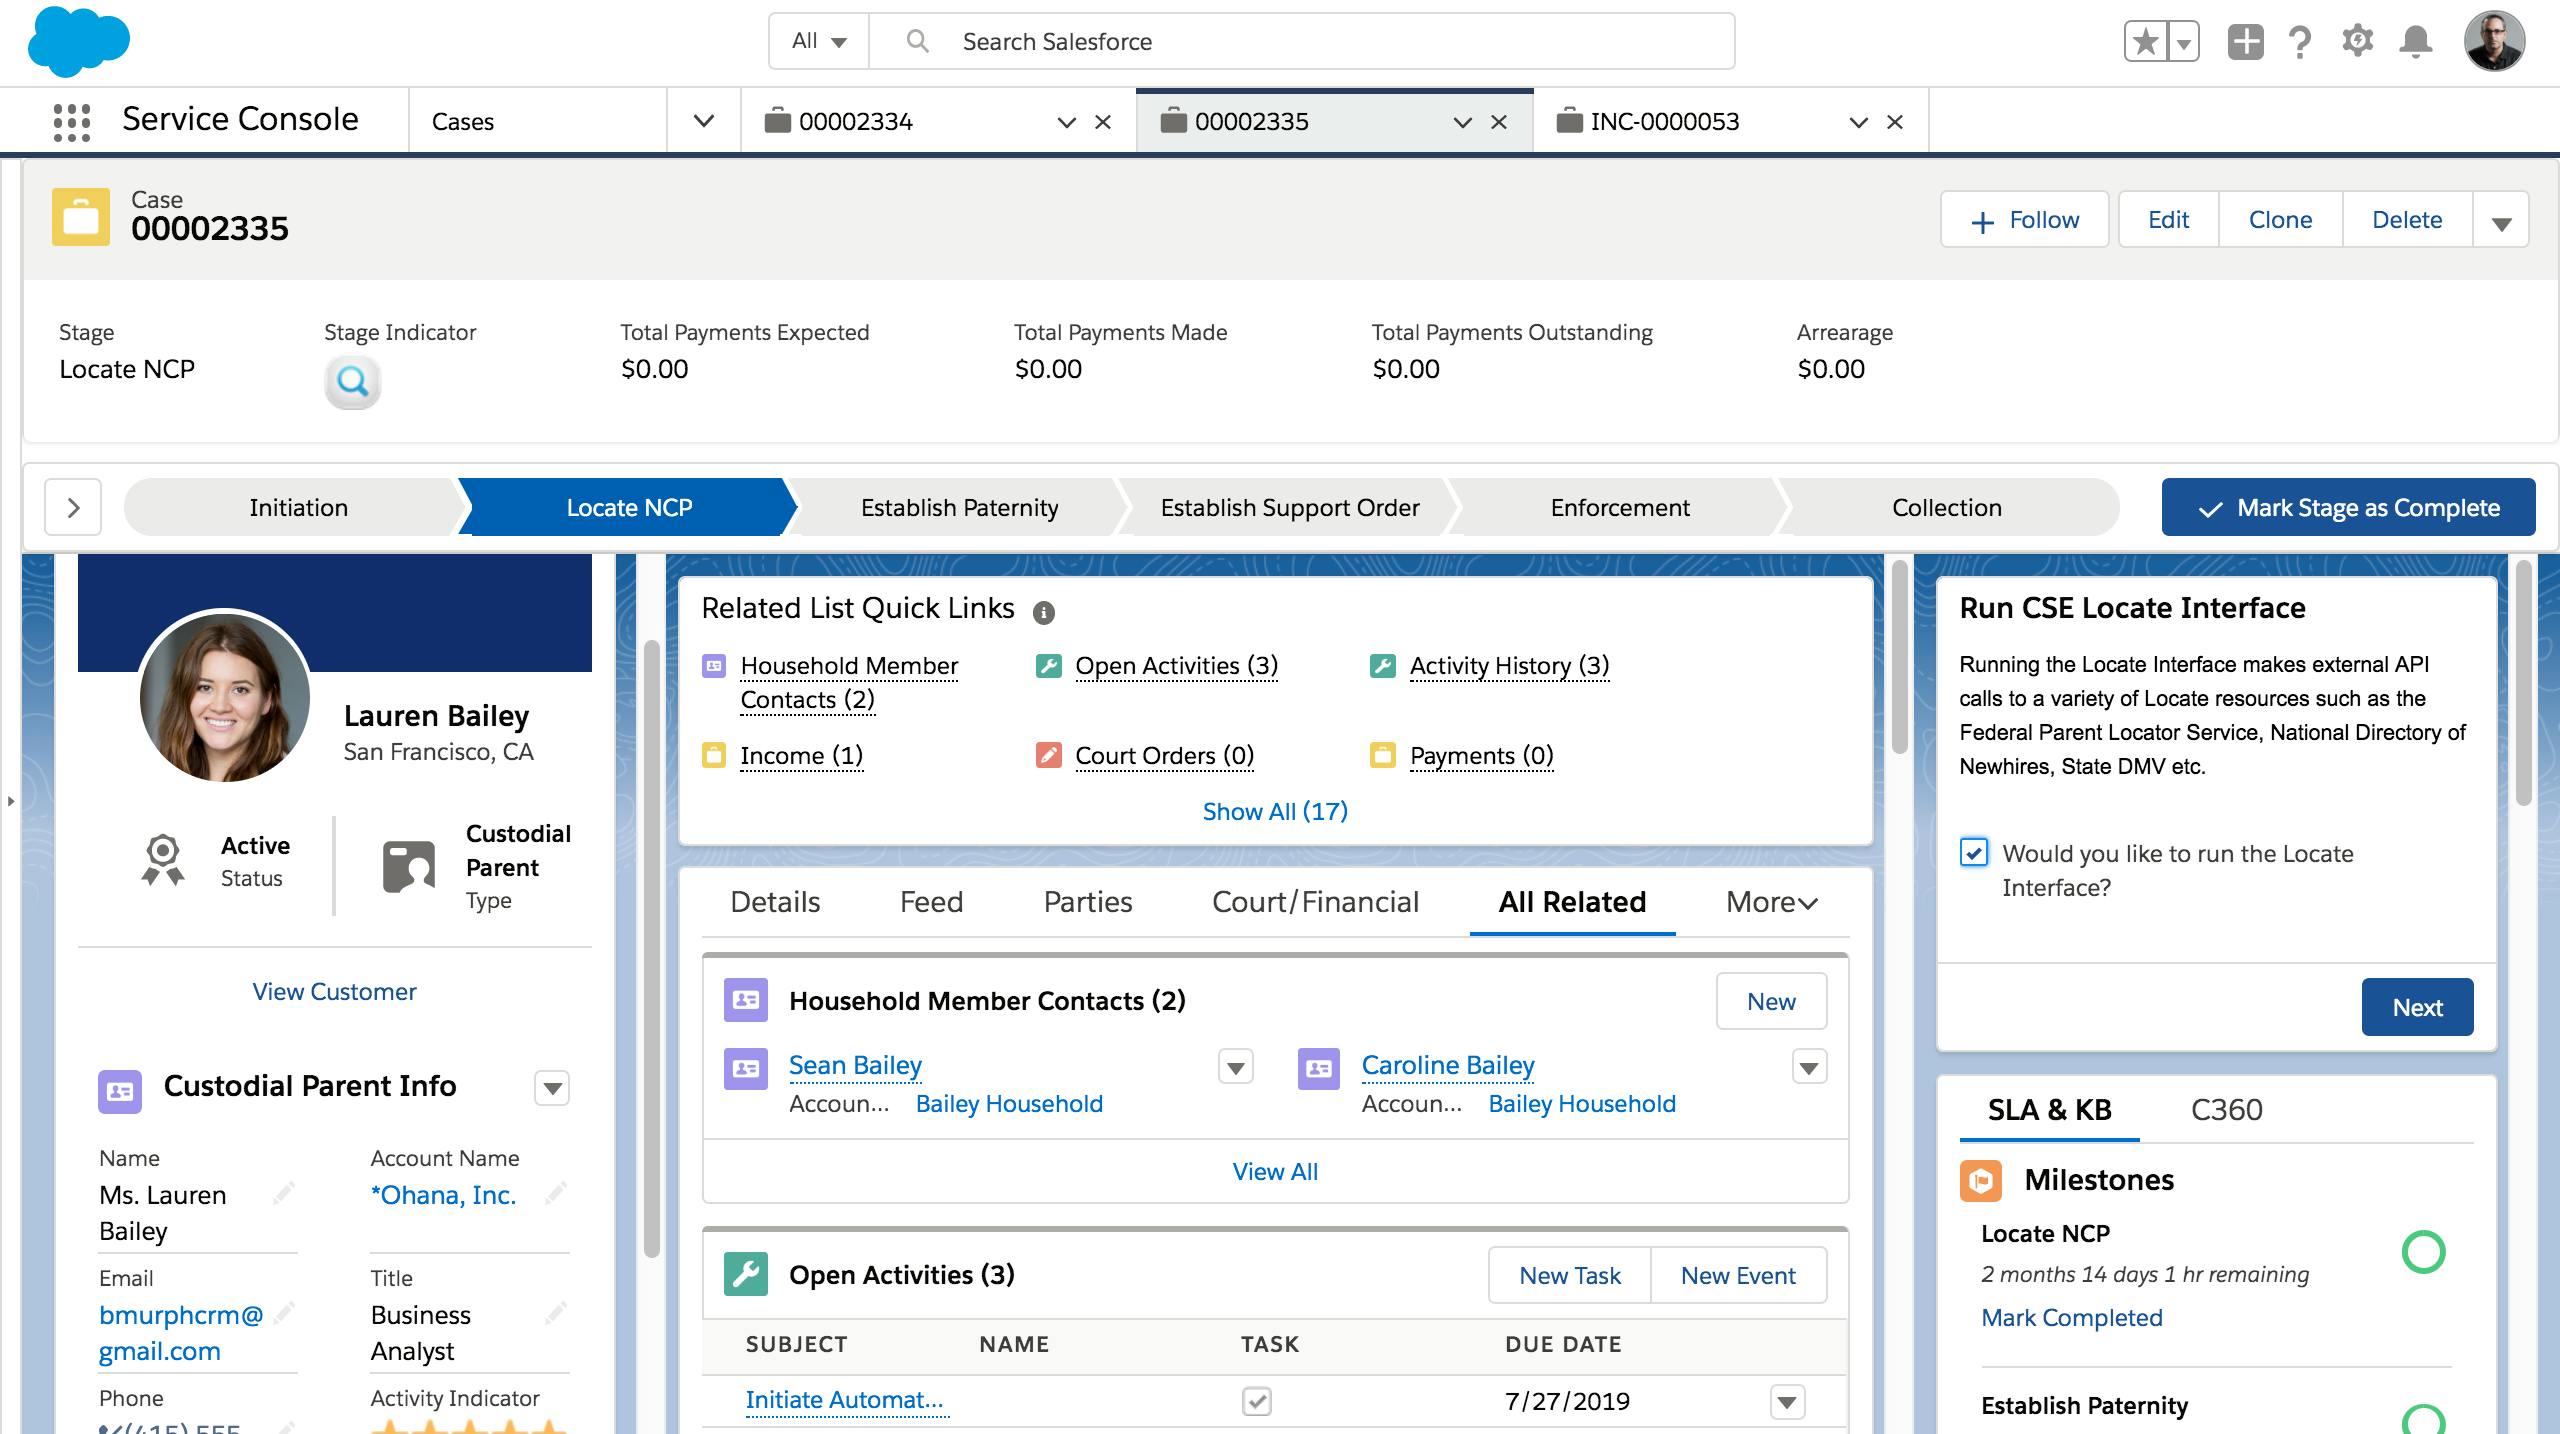Click the Household Member Contacts section icon
The height and width of the screenshot is (1434, 2560).
[747, 1000]
